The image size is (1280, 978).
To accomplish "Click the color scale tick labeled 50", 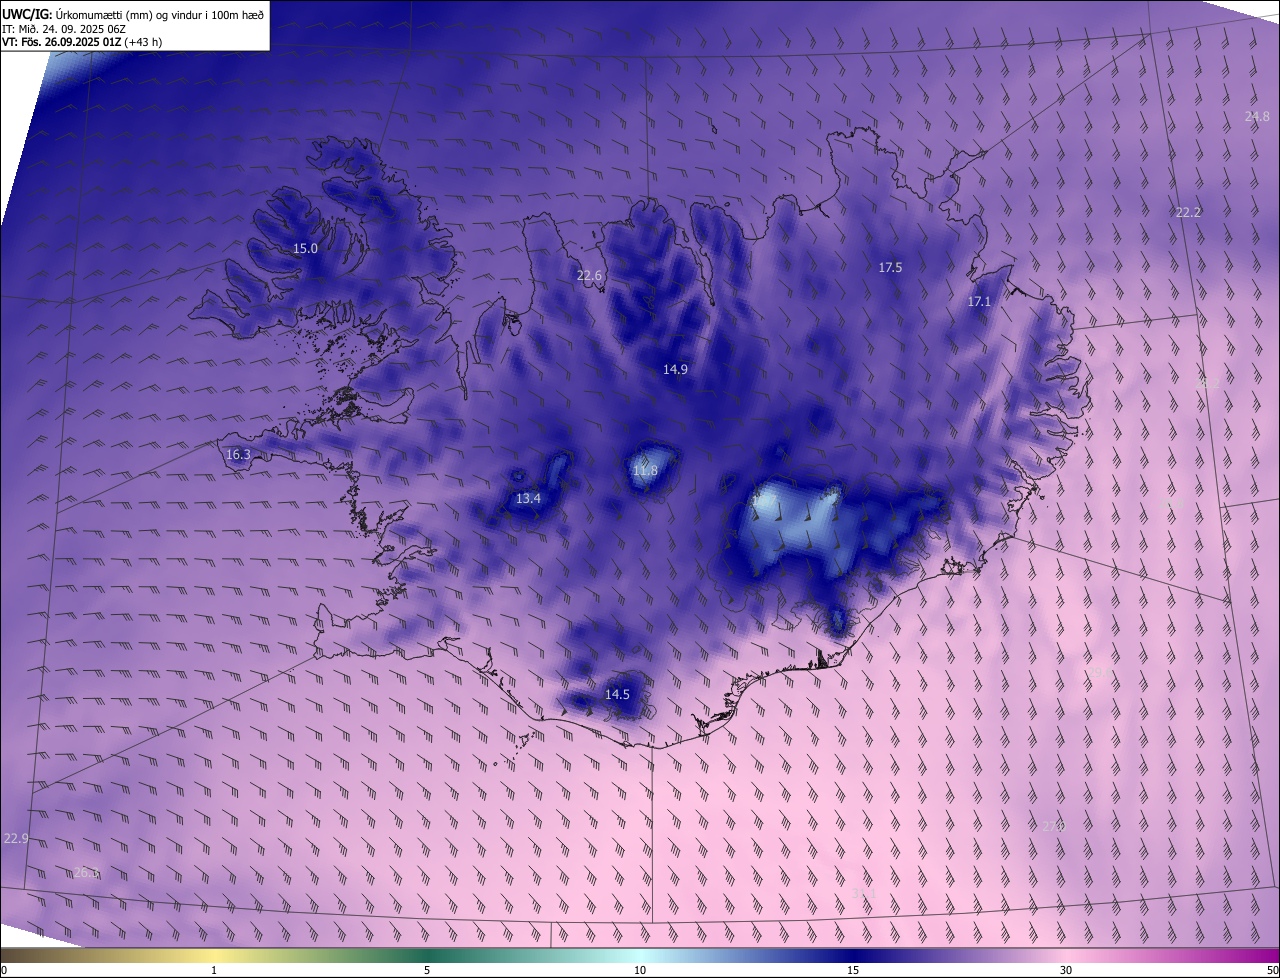I will pyautogui.click(x=1272, y=970).
